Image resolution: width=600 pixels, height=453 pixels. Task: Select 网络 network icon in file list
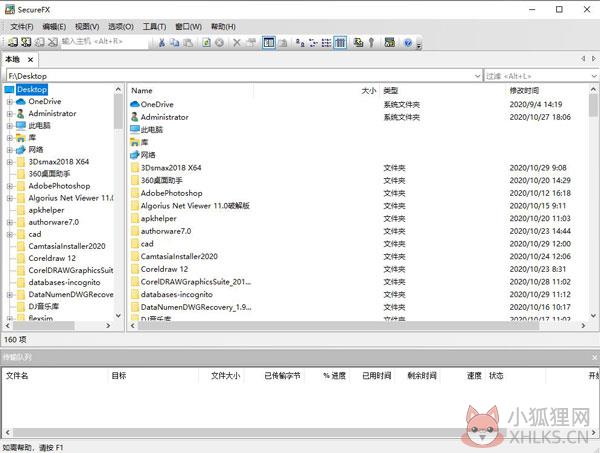[x=135, y=155]
